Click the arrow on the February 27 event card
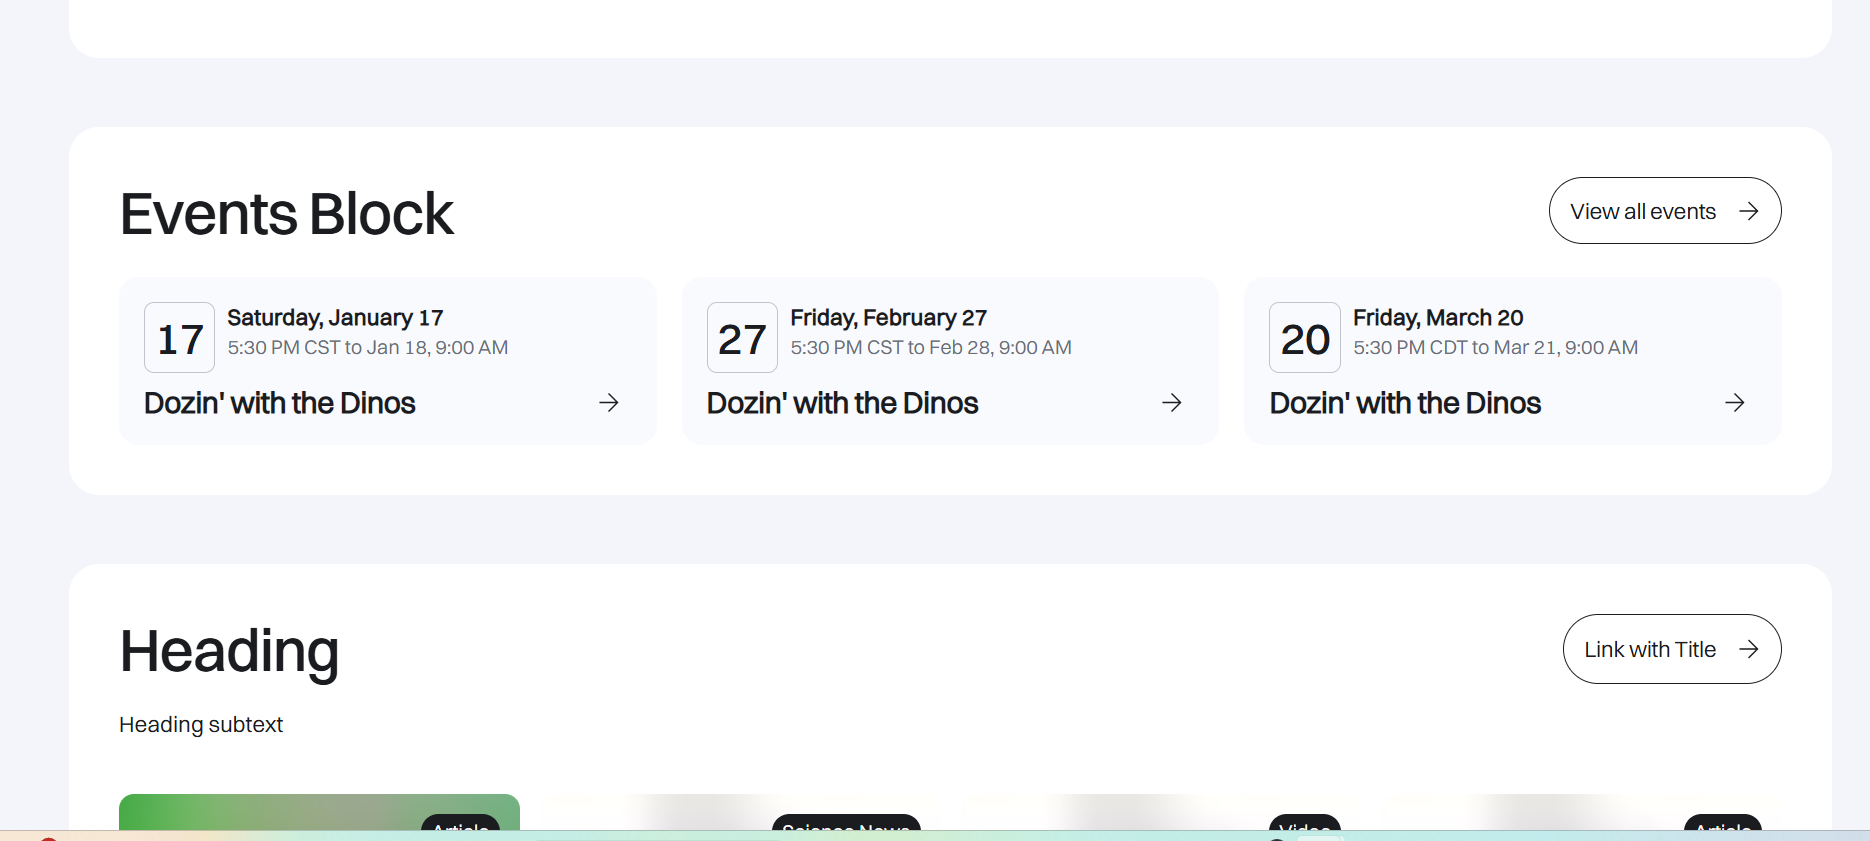The height and width of the screenshot is (841, 1870). 1172,403
